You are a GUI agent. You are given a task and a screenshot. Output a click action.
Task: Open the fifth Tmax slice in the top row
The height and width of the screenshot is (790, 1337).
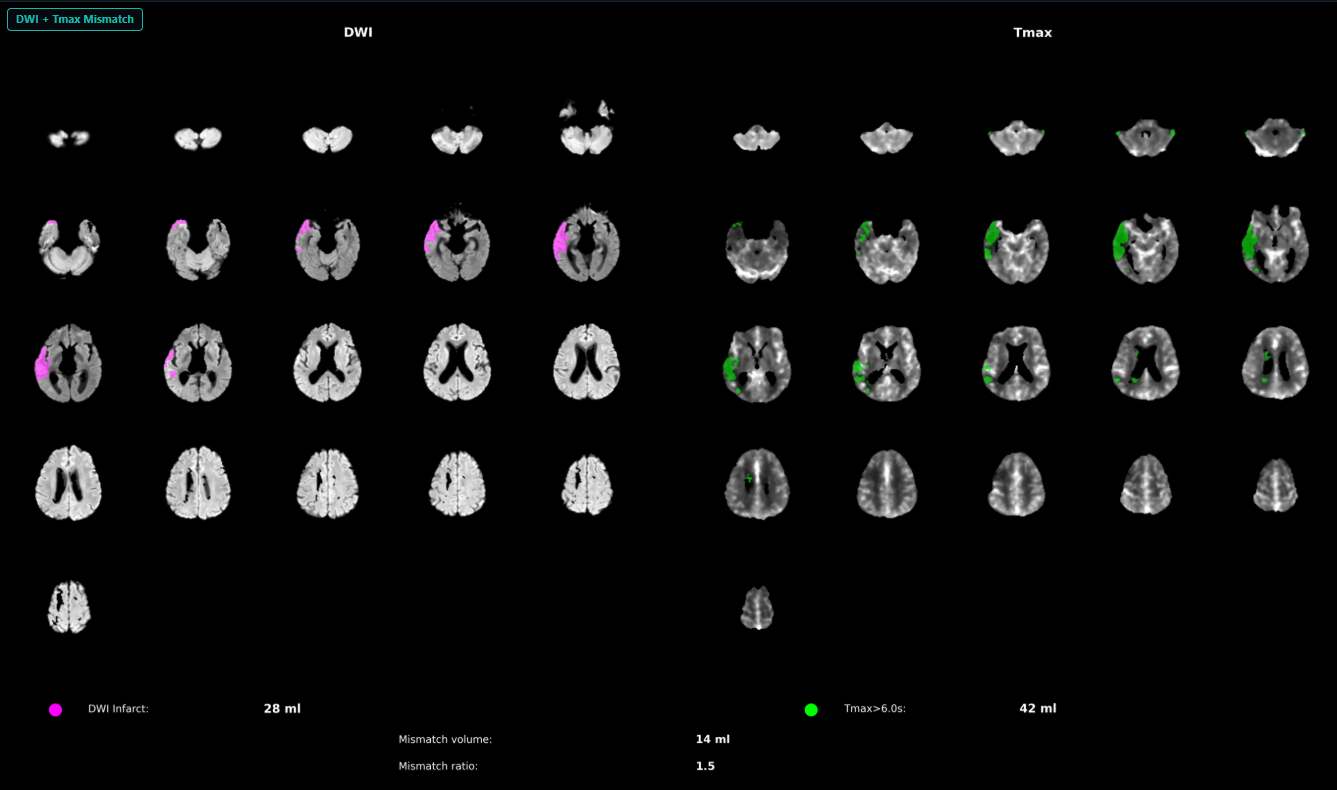(x=1275, y=138)
